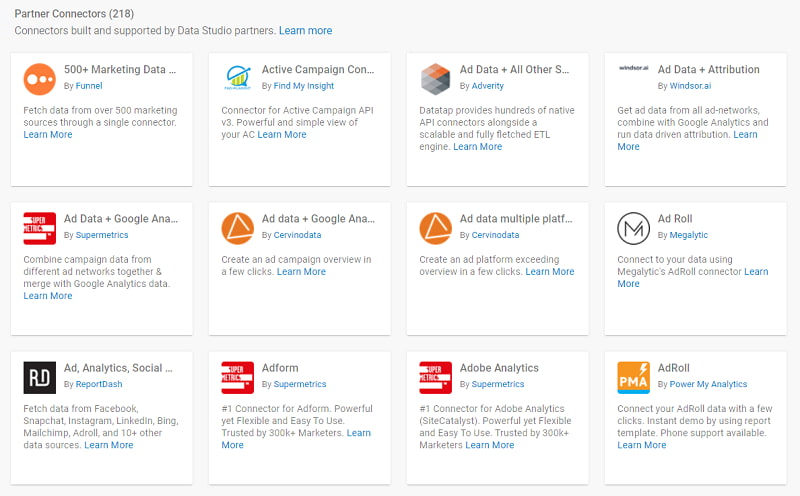The width and height of the screenshot is (800, 496).
Task: Click Supermetrics logo on the Adform card
Action: (x=237, y=378)
